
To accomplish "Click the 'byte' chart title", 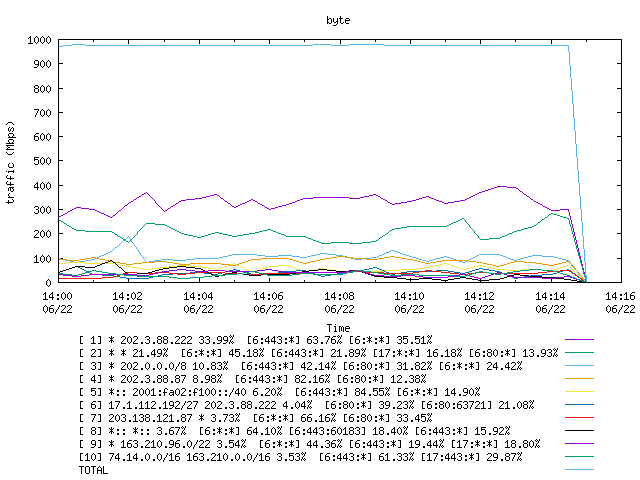I will point(338,20).
